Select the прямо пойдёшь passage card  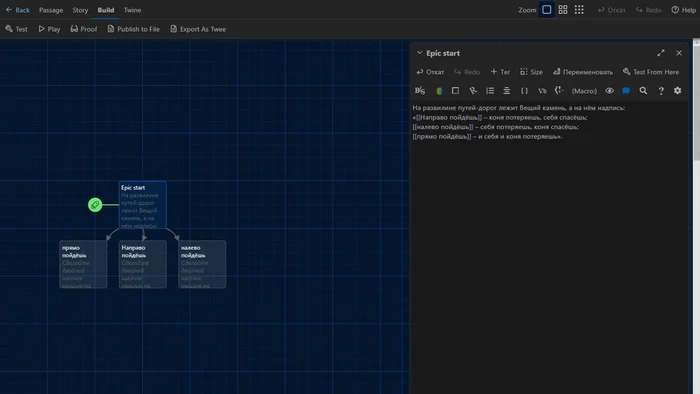[83, 264]
